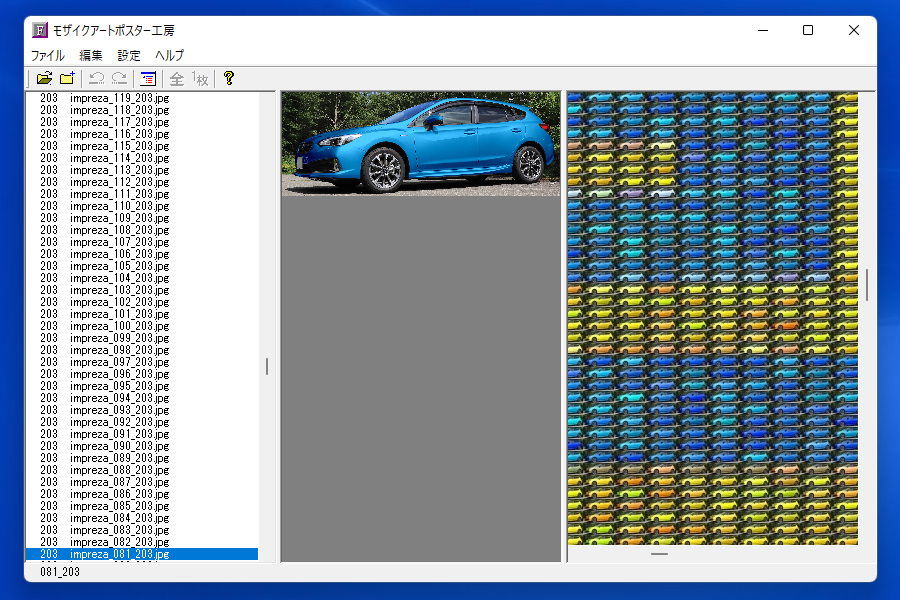Click the add folder icon with plus
Screen dimensions: 900x600
tap(67, 79)
